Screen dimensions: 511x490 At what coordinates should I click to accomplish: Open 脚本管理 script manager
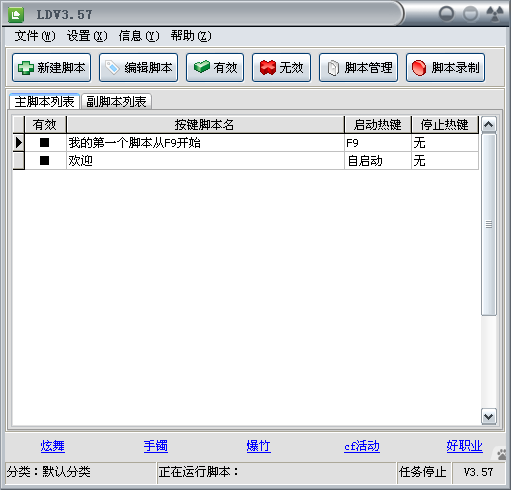[358, 68]
